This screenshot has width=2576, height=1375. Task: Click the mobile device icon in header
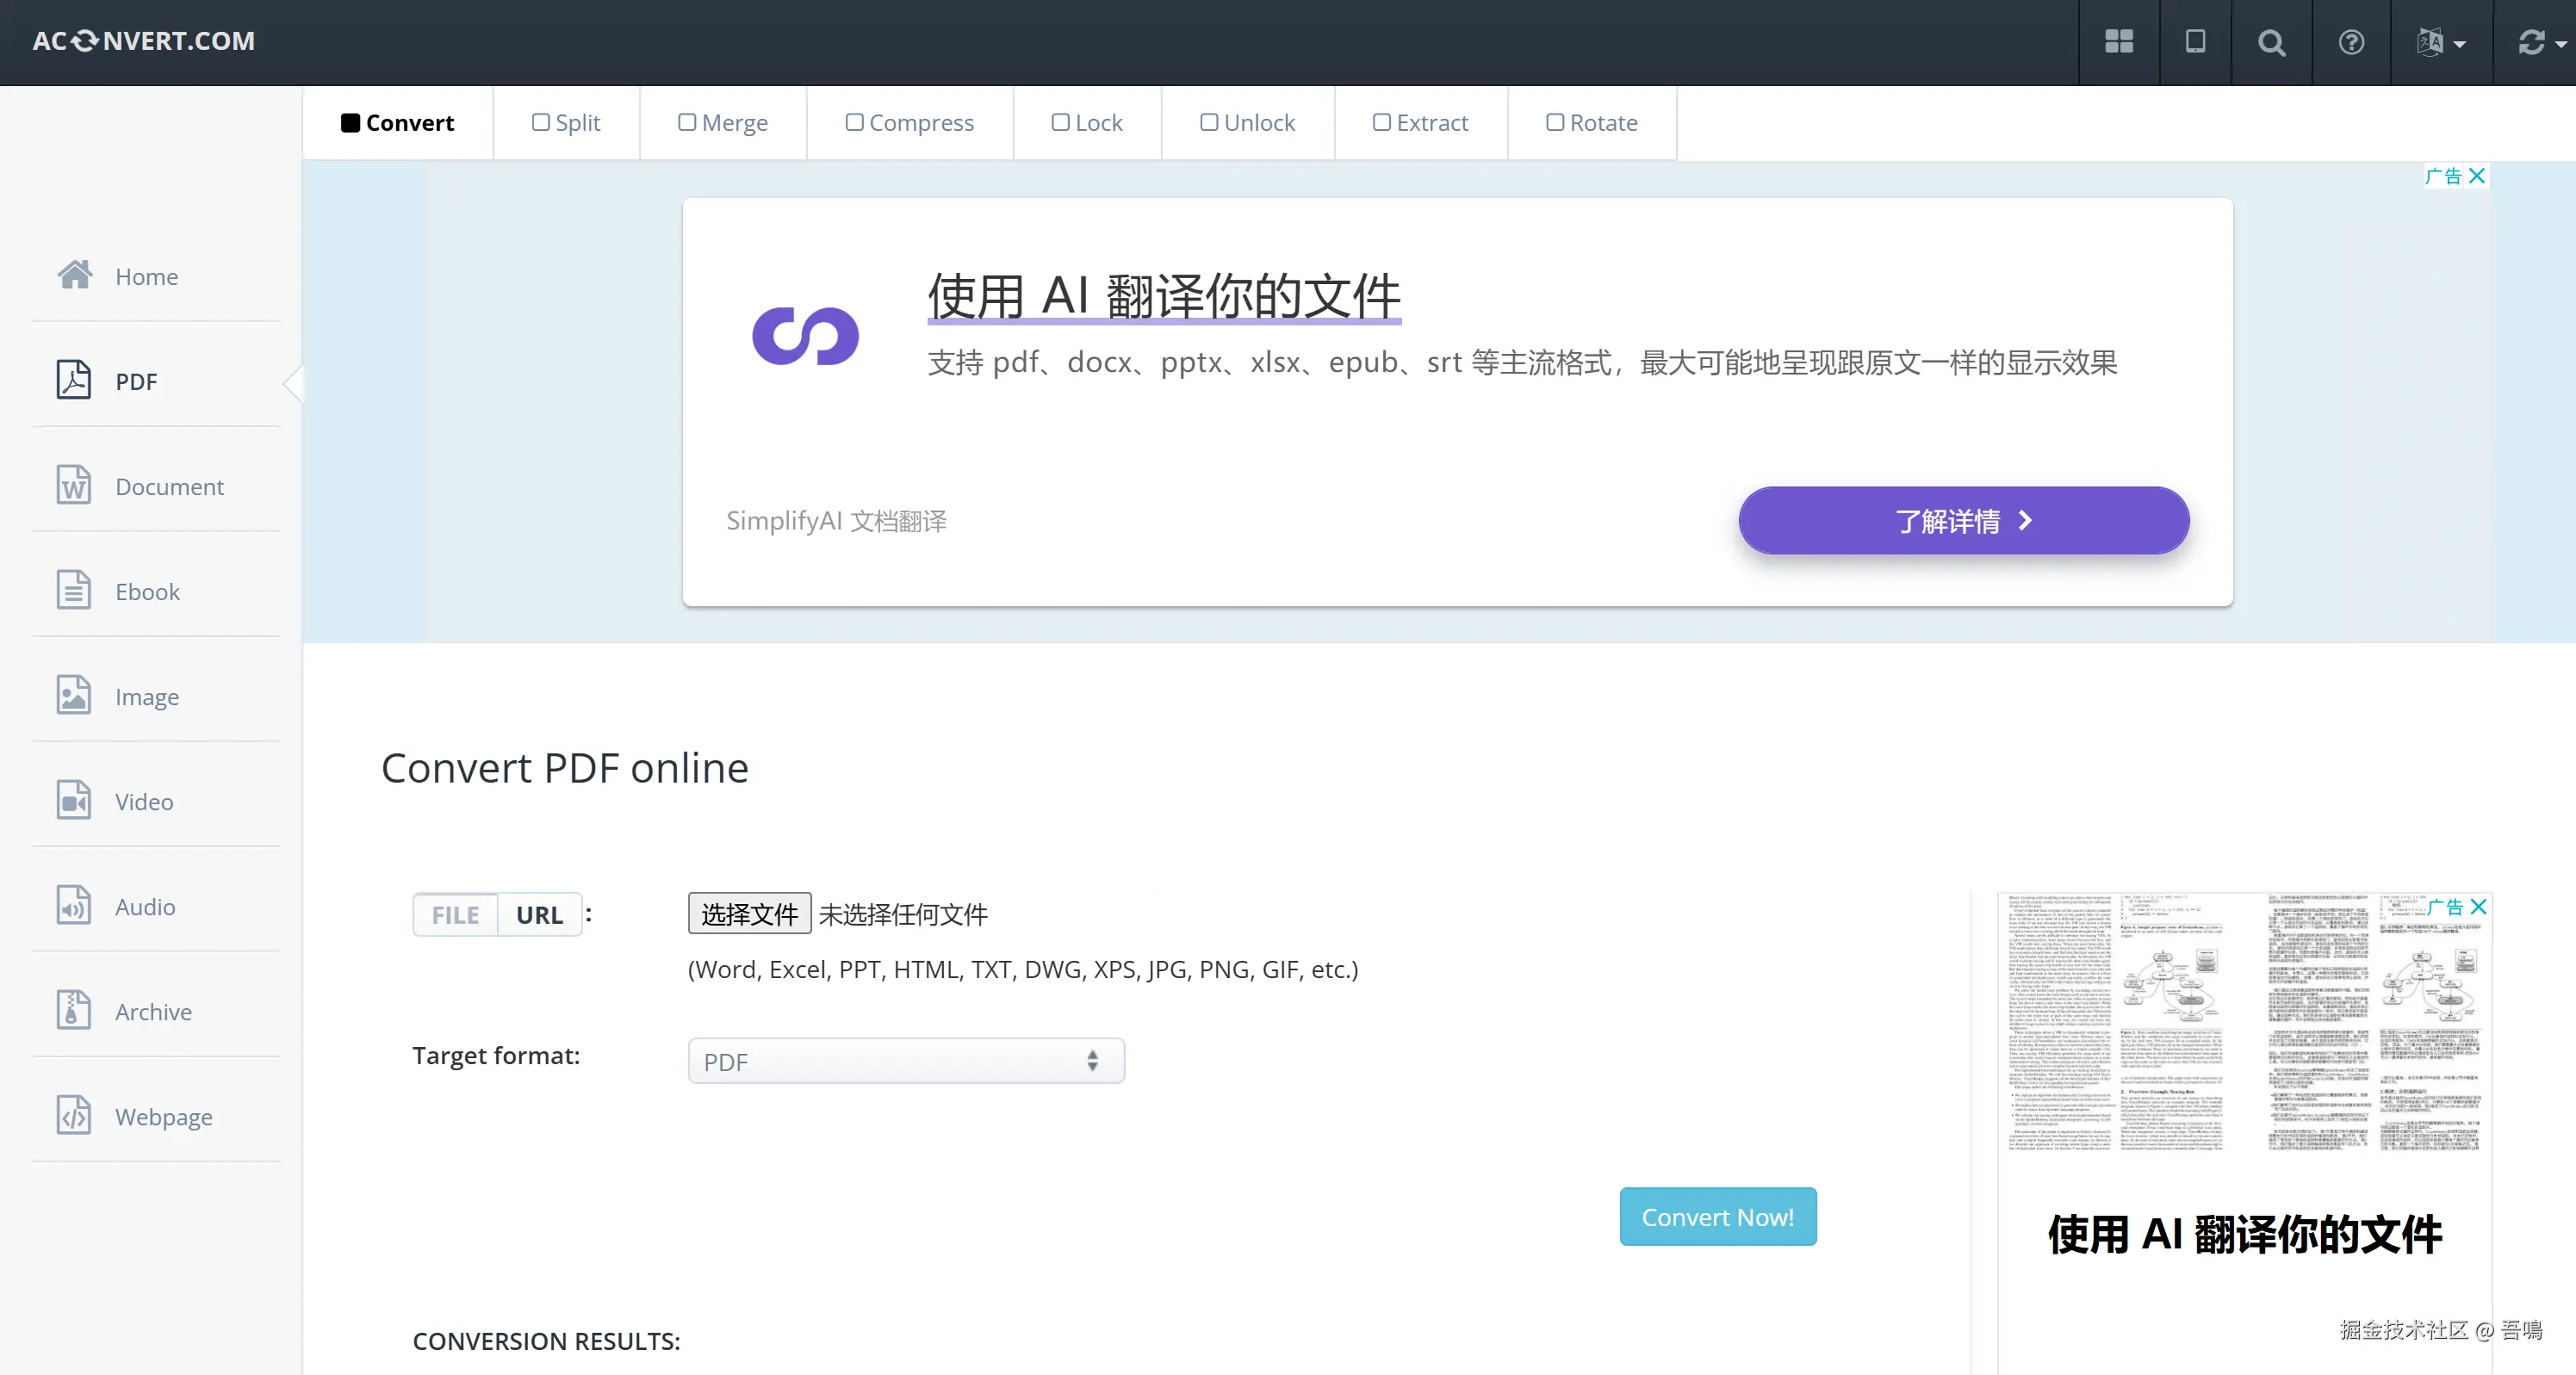pyautogui.click(x=2195, y=42)
